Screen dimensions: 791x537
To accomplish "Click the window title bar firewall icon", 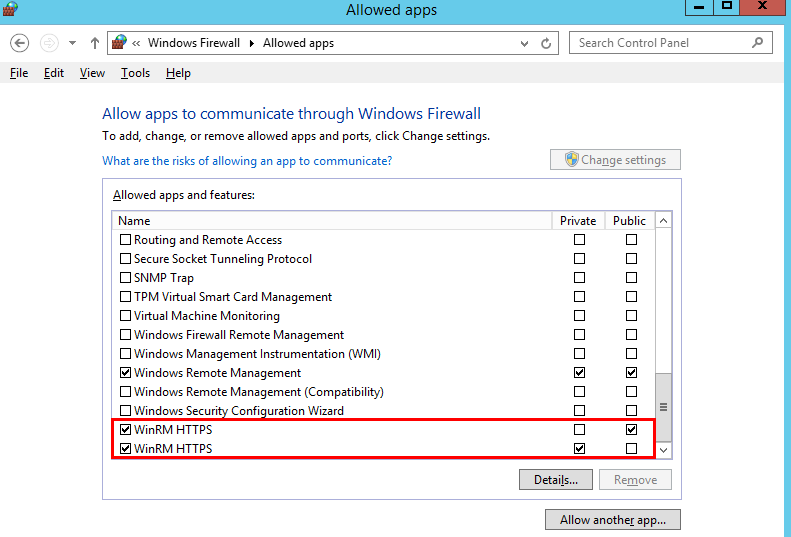I will tap(10, 9).
